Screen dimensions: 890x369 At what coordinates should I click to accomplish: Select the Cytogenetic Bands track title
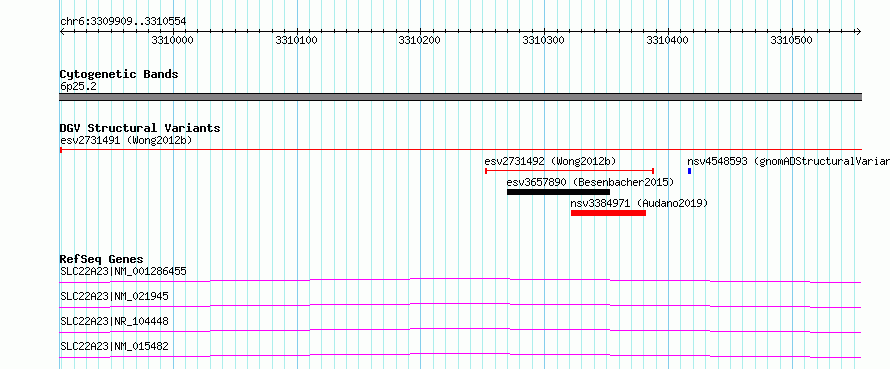119,74
